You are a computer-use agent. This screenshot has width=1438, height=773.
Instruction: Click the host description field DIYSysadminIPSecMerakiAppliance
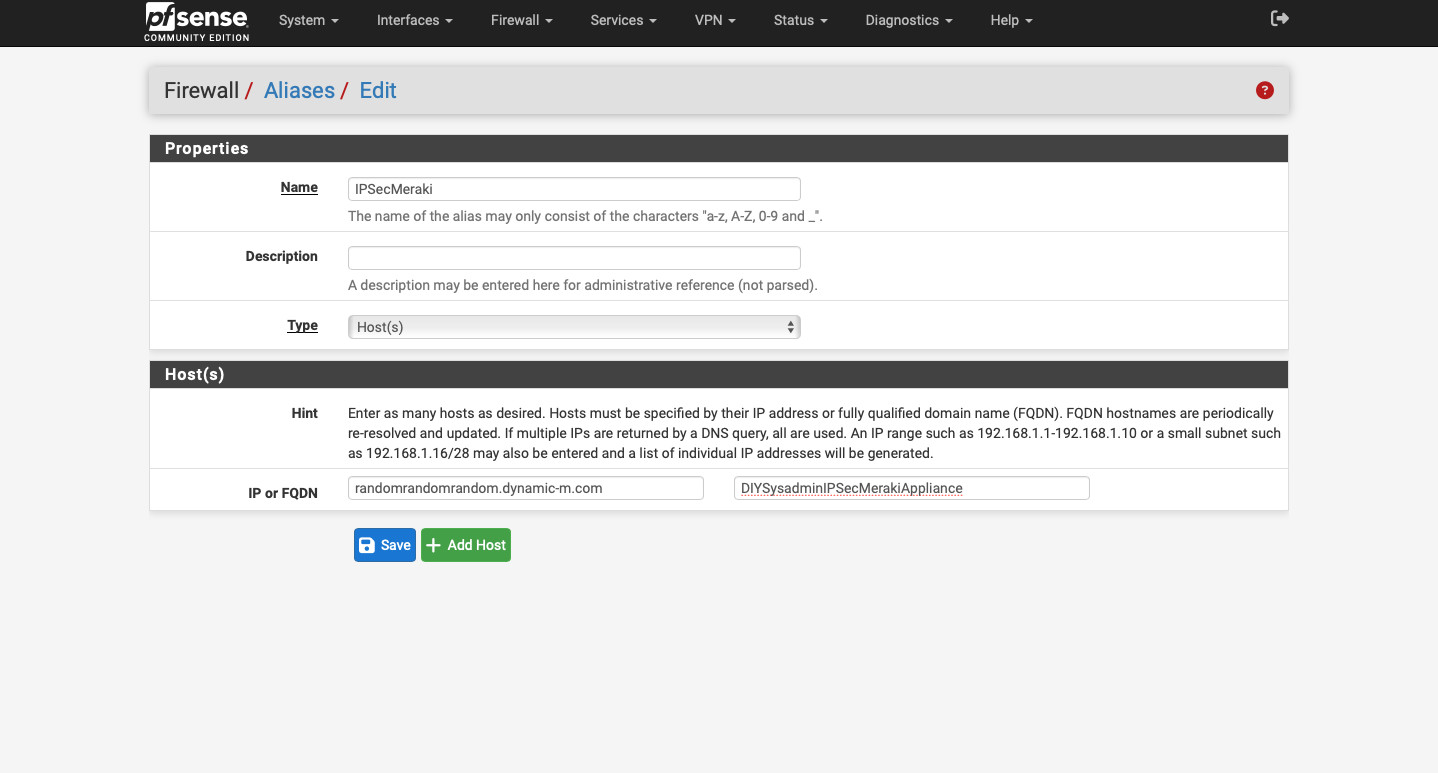pos(911,488)
